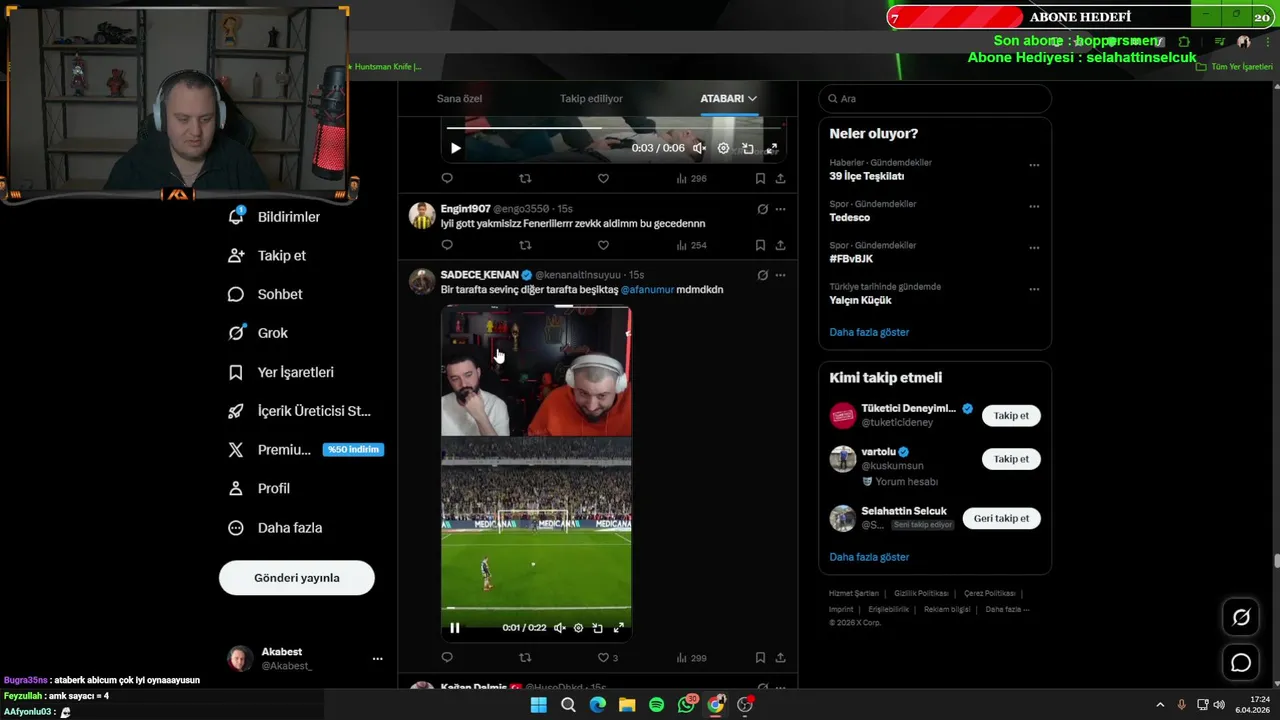
Task: Open Grok explain on SADECE_KENAN post
Action: [762, 275]
